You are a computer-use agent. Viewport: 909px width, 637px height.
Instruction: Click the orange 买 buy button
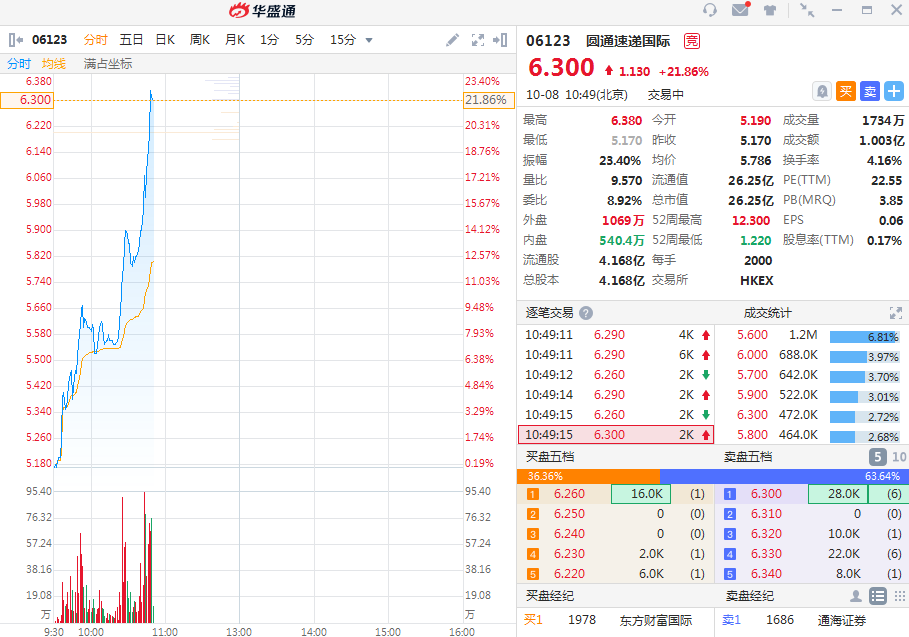[846, 91]
